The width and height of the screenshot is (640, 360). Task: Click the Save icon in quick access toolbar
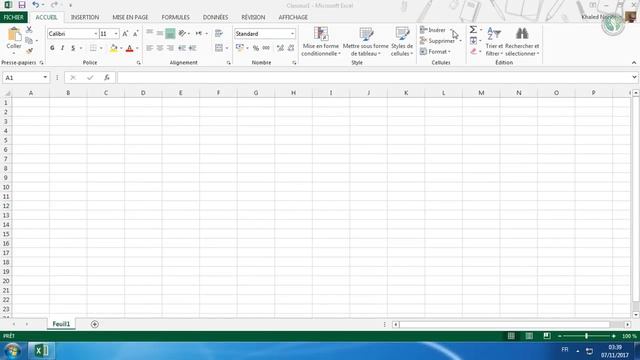click(x=22, y=5)
